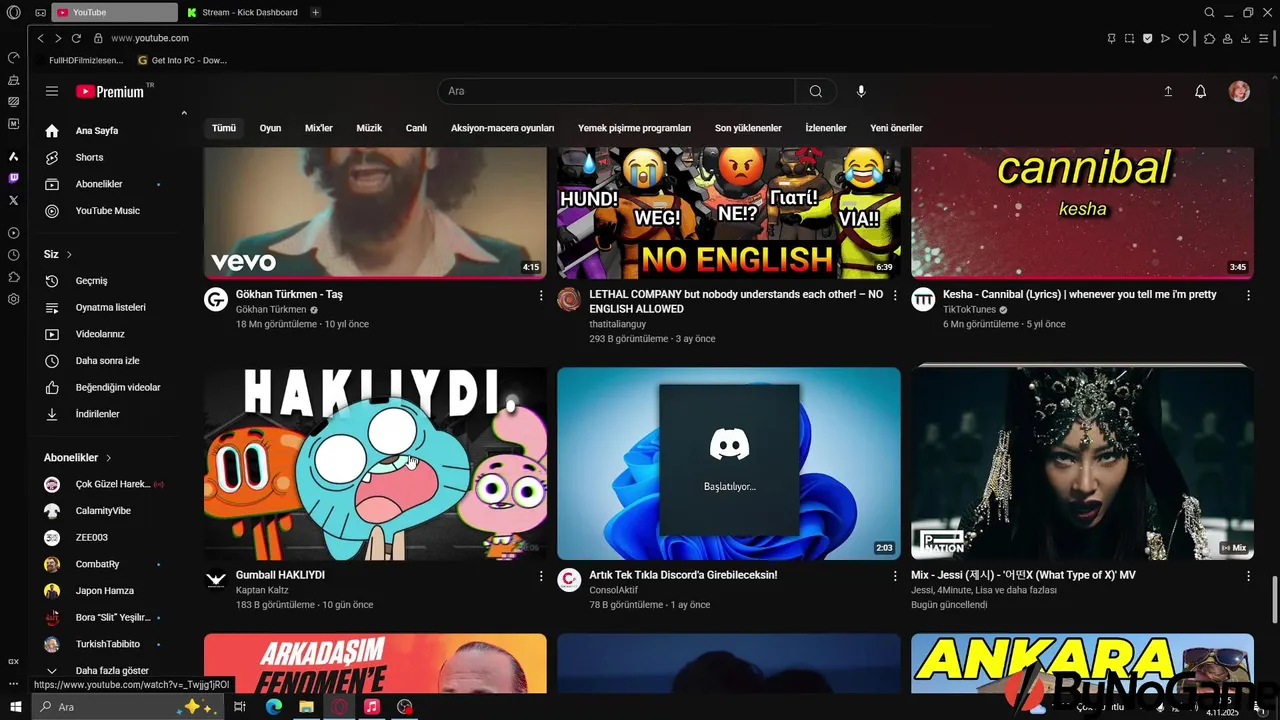Screen dimensions: 1280x720
Task: Open the tab search magnifier in the title bar
Action: [x=1210, y=12]
